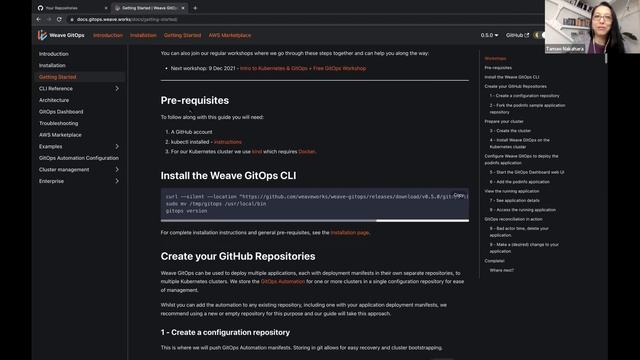Jump to View the running application in contents
Viewport: 640px width, 360px height.
[x=512, y=191]
